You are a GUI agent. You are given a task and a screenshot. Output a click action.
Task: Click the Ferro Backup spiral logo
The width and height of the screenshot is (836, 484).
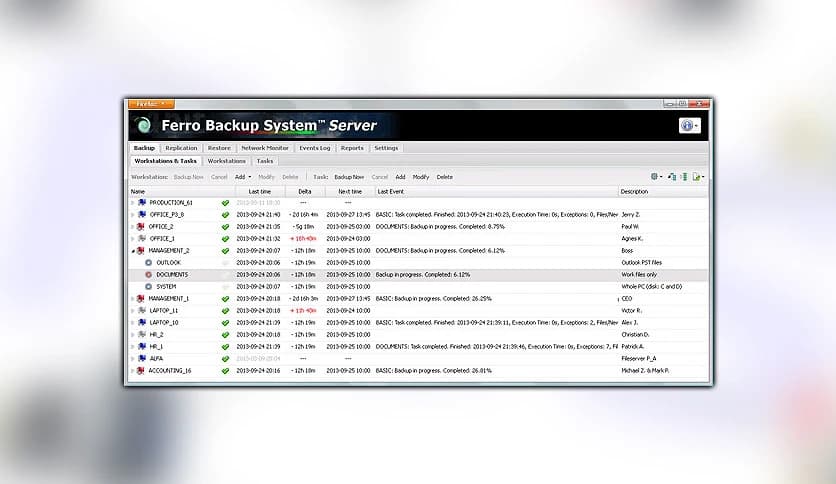[x=143, y=126]
